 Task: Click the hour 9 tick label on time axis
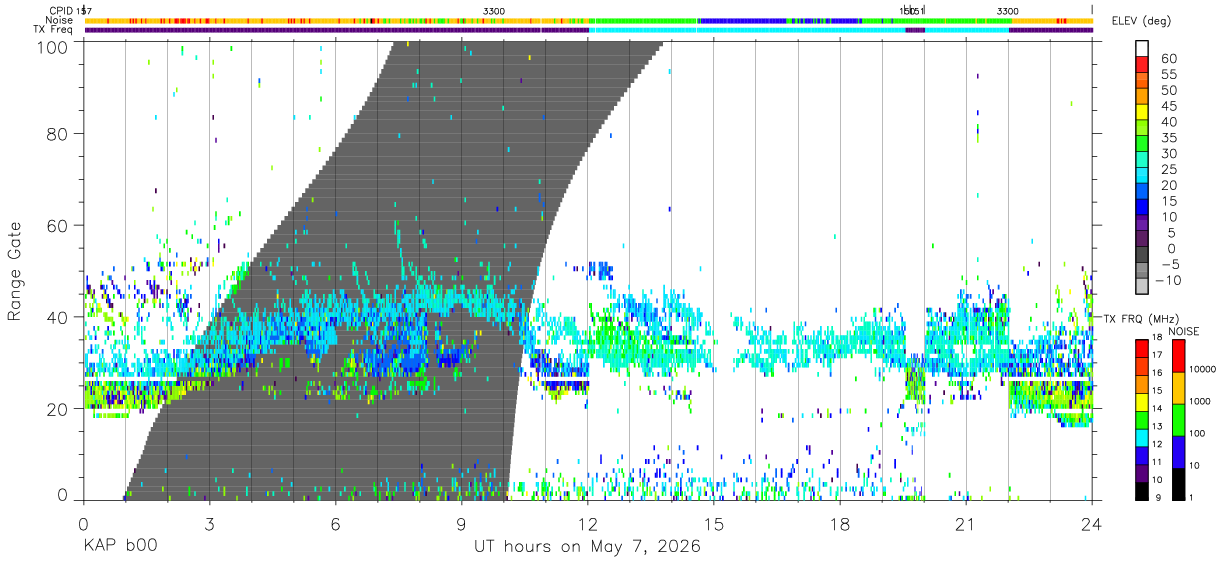pyautogui.click(x=461, y=524)
